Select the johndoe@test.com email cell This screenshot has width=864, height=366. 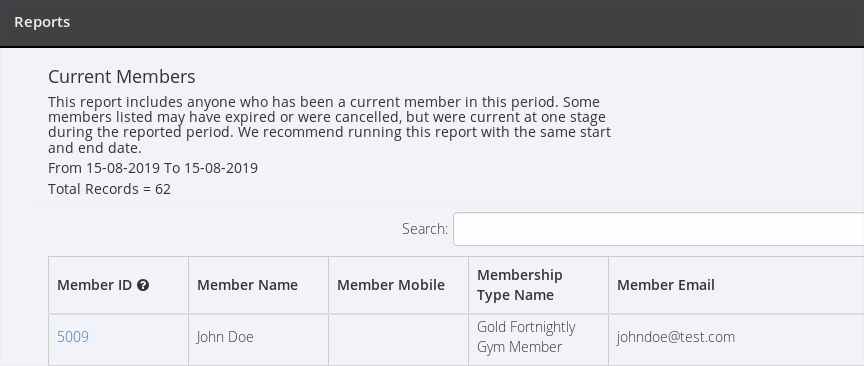(736, 337)
